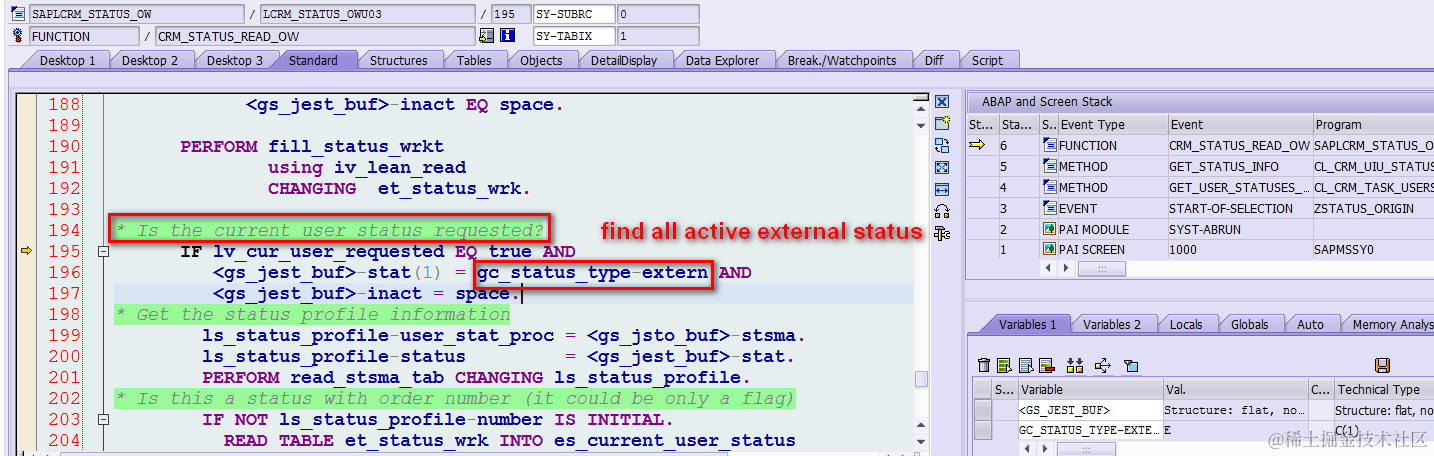This screenshot has height=456, width=1434.
Task: Click GET_USER_STATUSES_… event in stack
Action: point(1239,187)
